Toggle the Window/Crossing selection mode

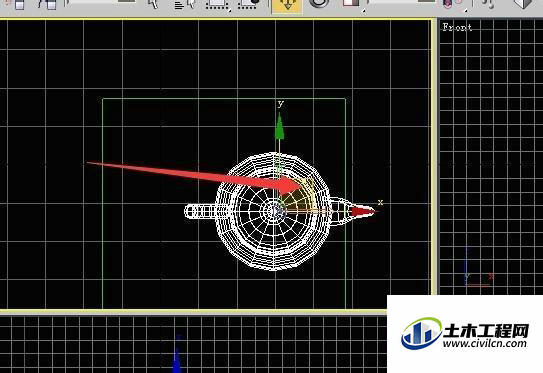pos(249,4)
